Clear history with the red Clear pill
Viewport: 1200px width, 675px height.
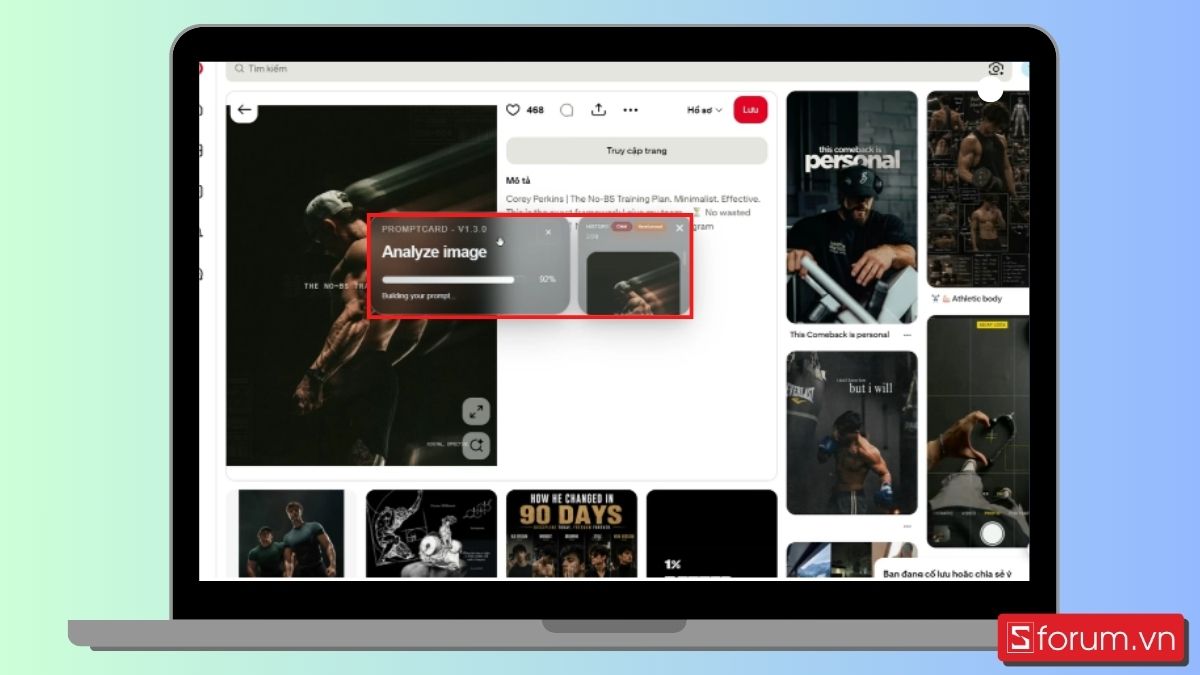tap(621, 227)
